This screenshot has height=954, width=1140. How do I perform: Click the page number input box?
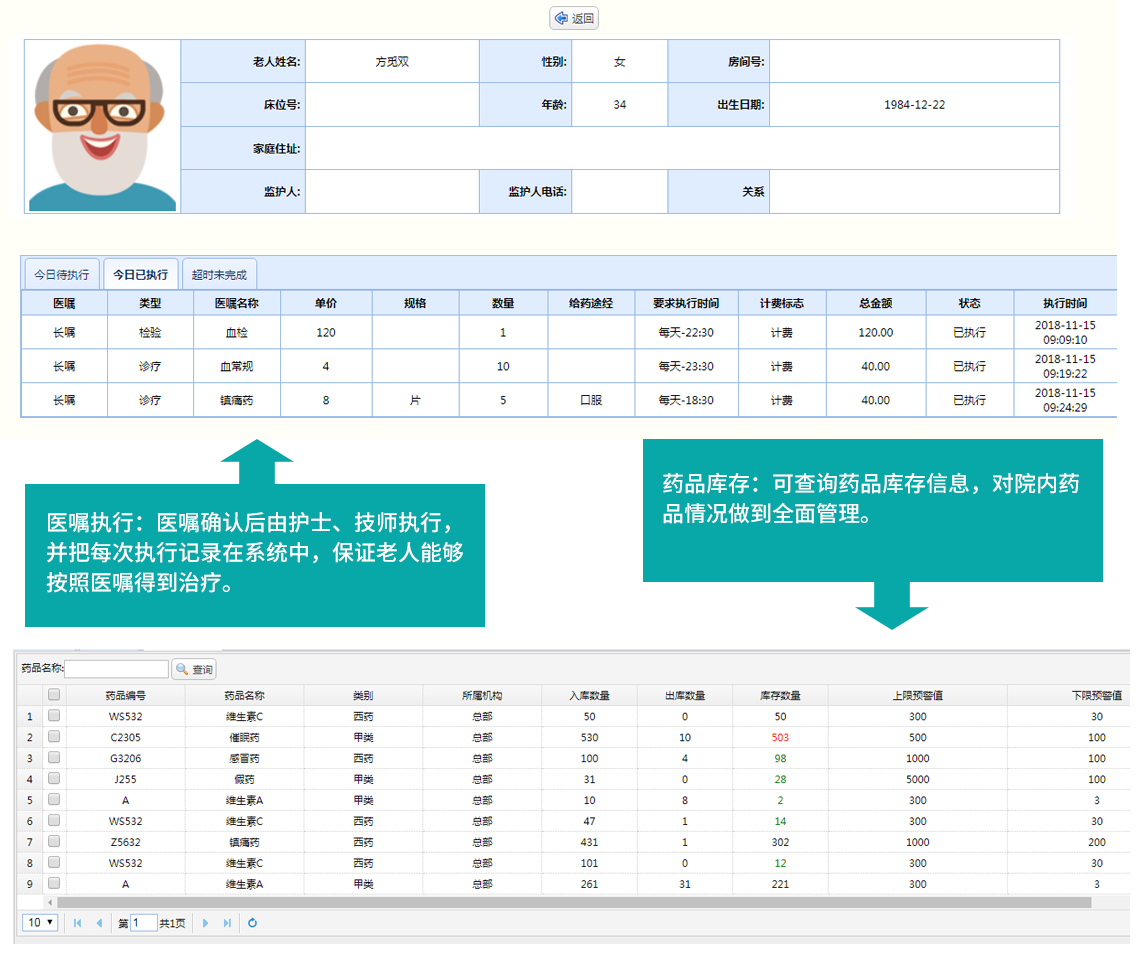[143, 923]
